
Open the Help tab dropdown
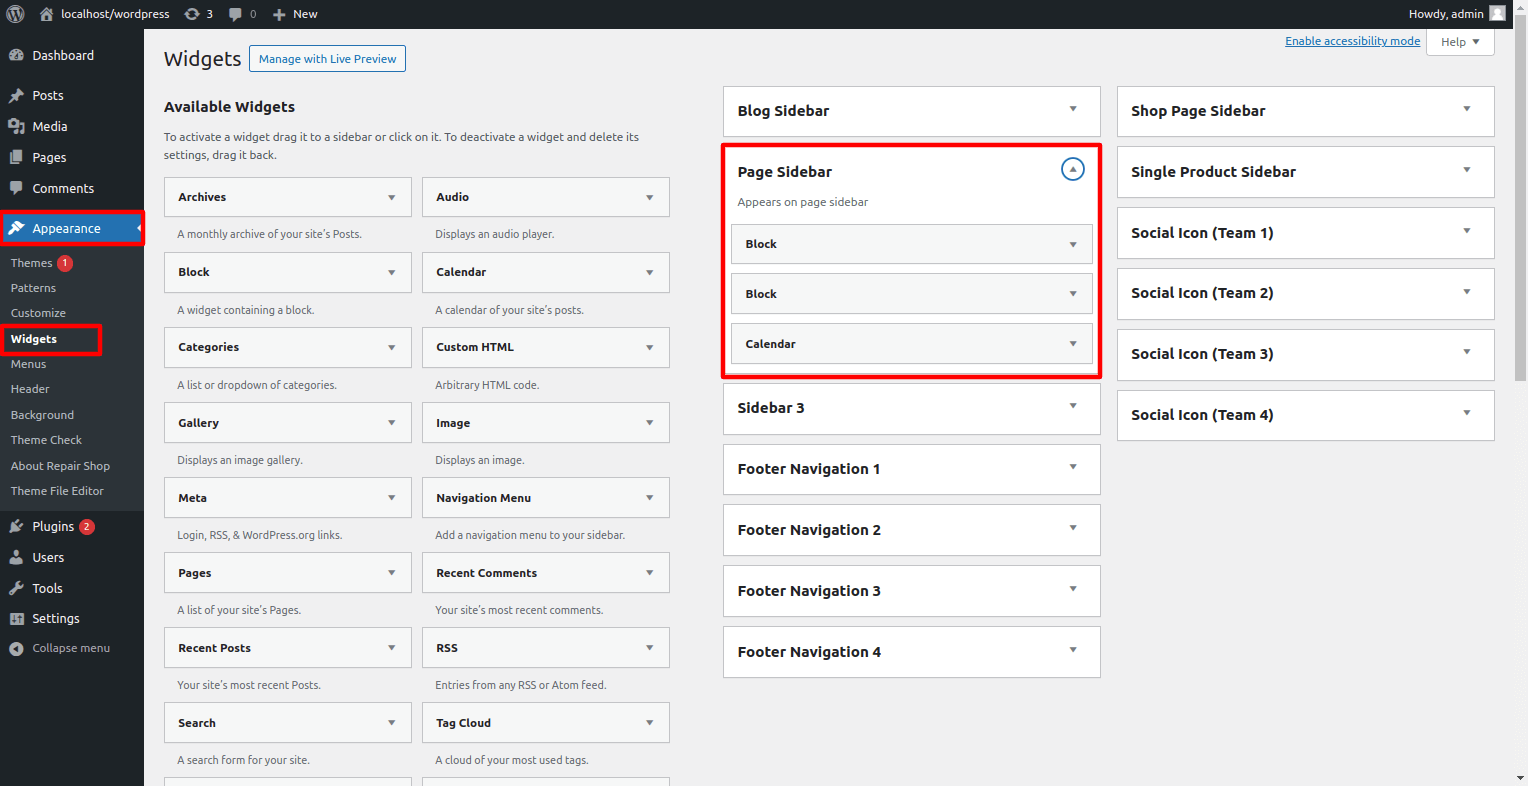pos(1460,42)
